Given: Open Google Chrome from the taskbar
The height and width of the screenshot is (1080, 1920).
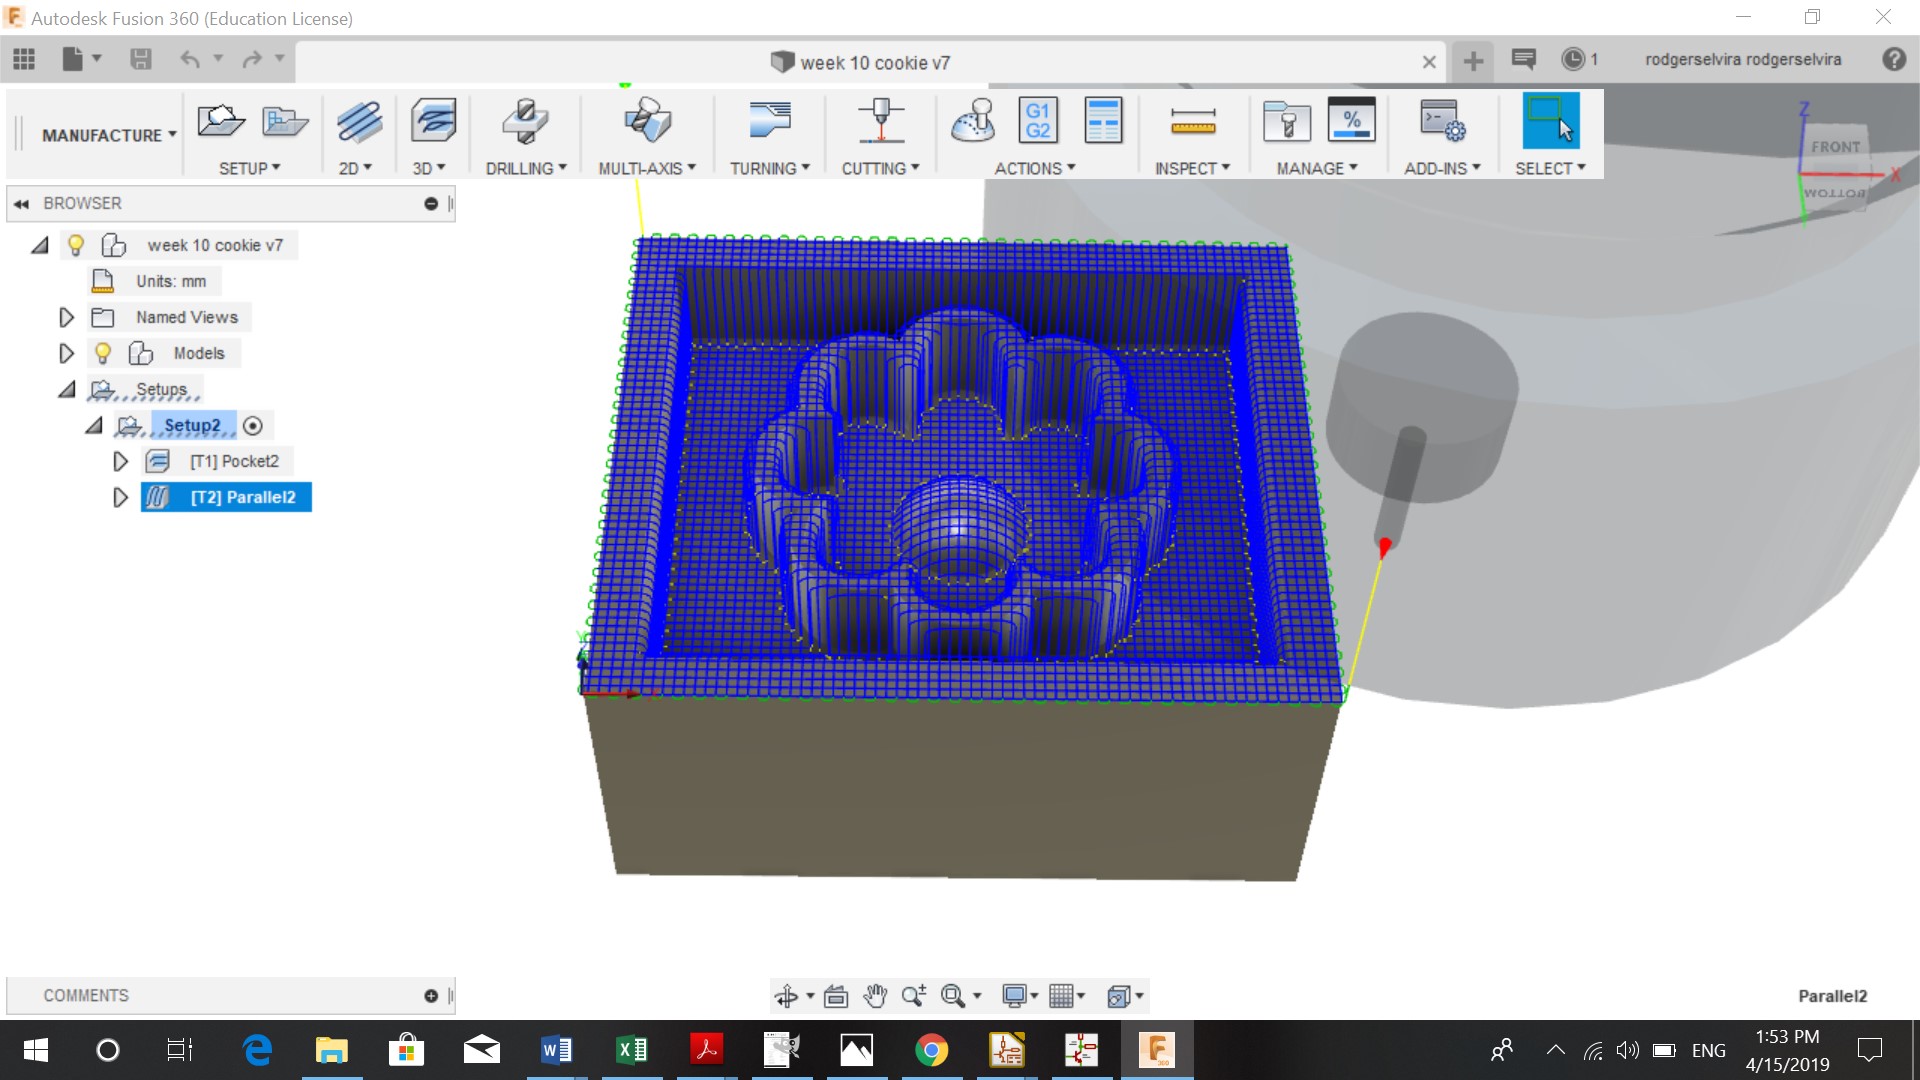Looking at the screenshot, I should tap(931, 1050).
